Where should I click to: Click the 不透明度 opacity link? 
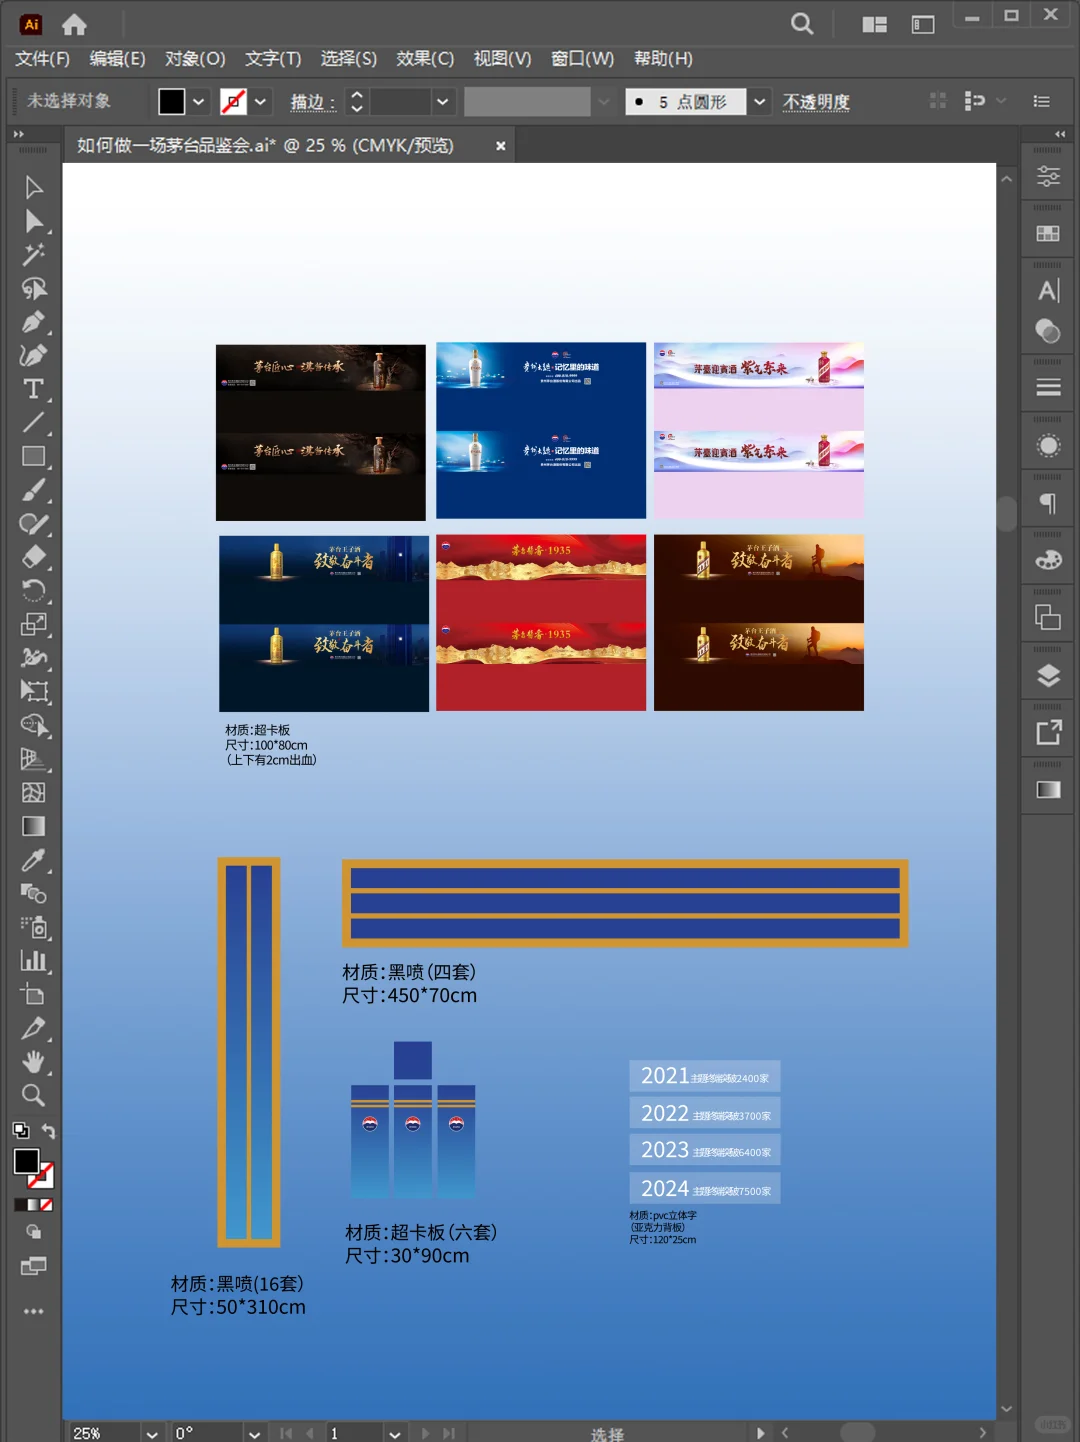coord(816,102)
